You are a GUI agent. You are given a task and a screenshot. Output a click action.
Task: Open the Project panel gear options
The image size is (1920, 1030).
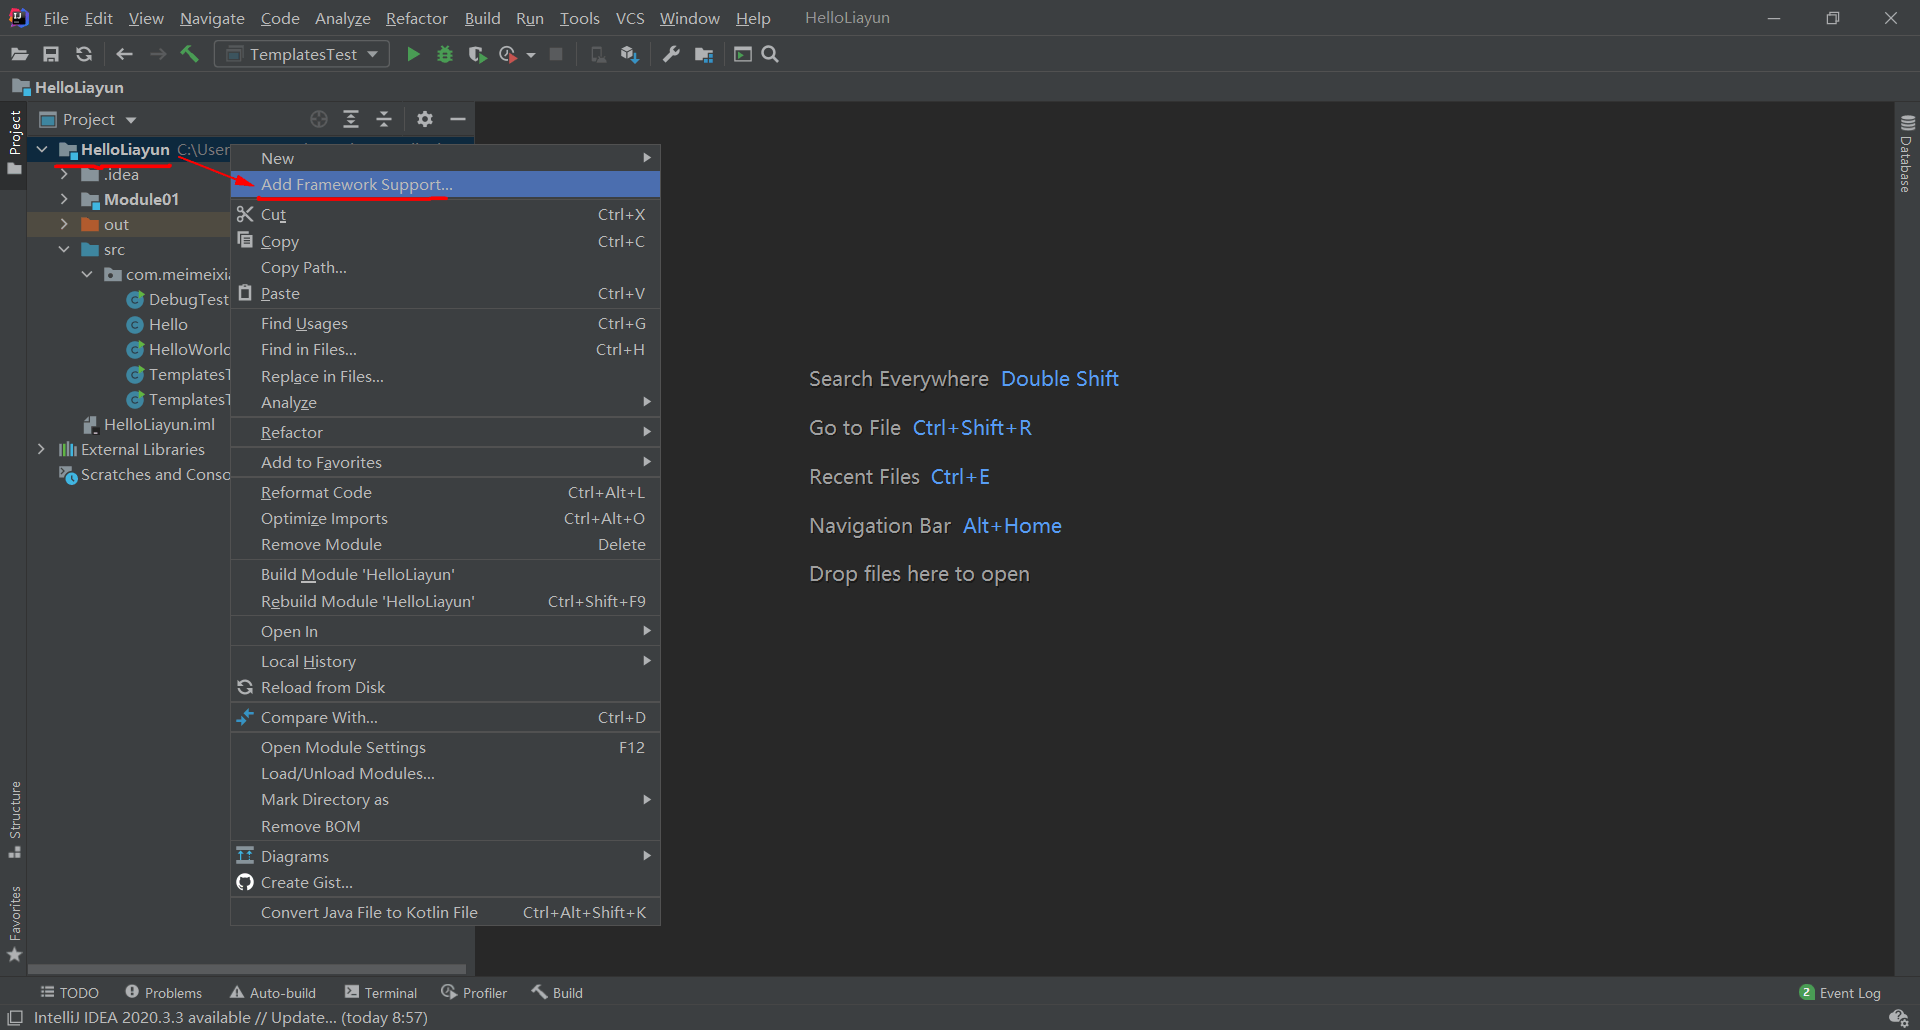pyautogui.click(x=425, y=119)
